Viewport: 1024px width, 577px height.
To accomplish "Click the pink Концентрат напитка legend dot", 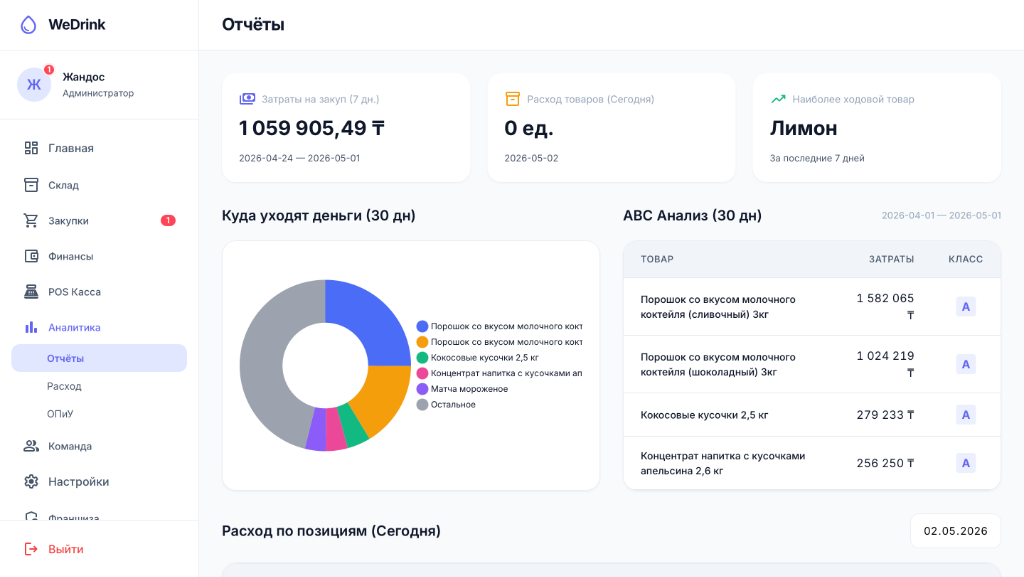I will click(422, 373).
